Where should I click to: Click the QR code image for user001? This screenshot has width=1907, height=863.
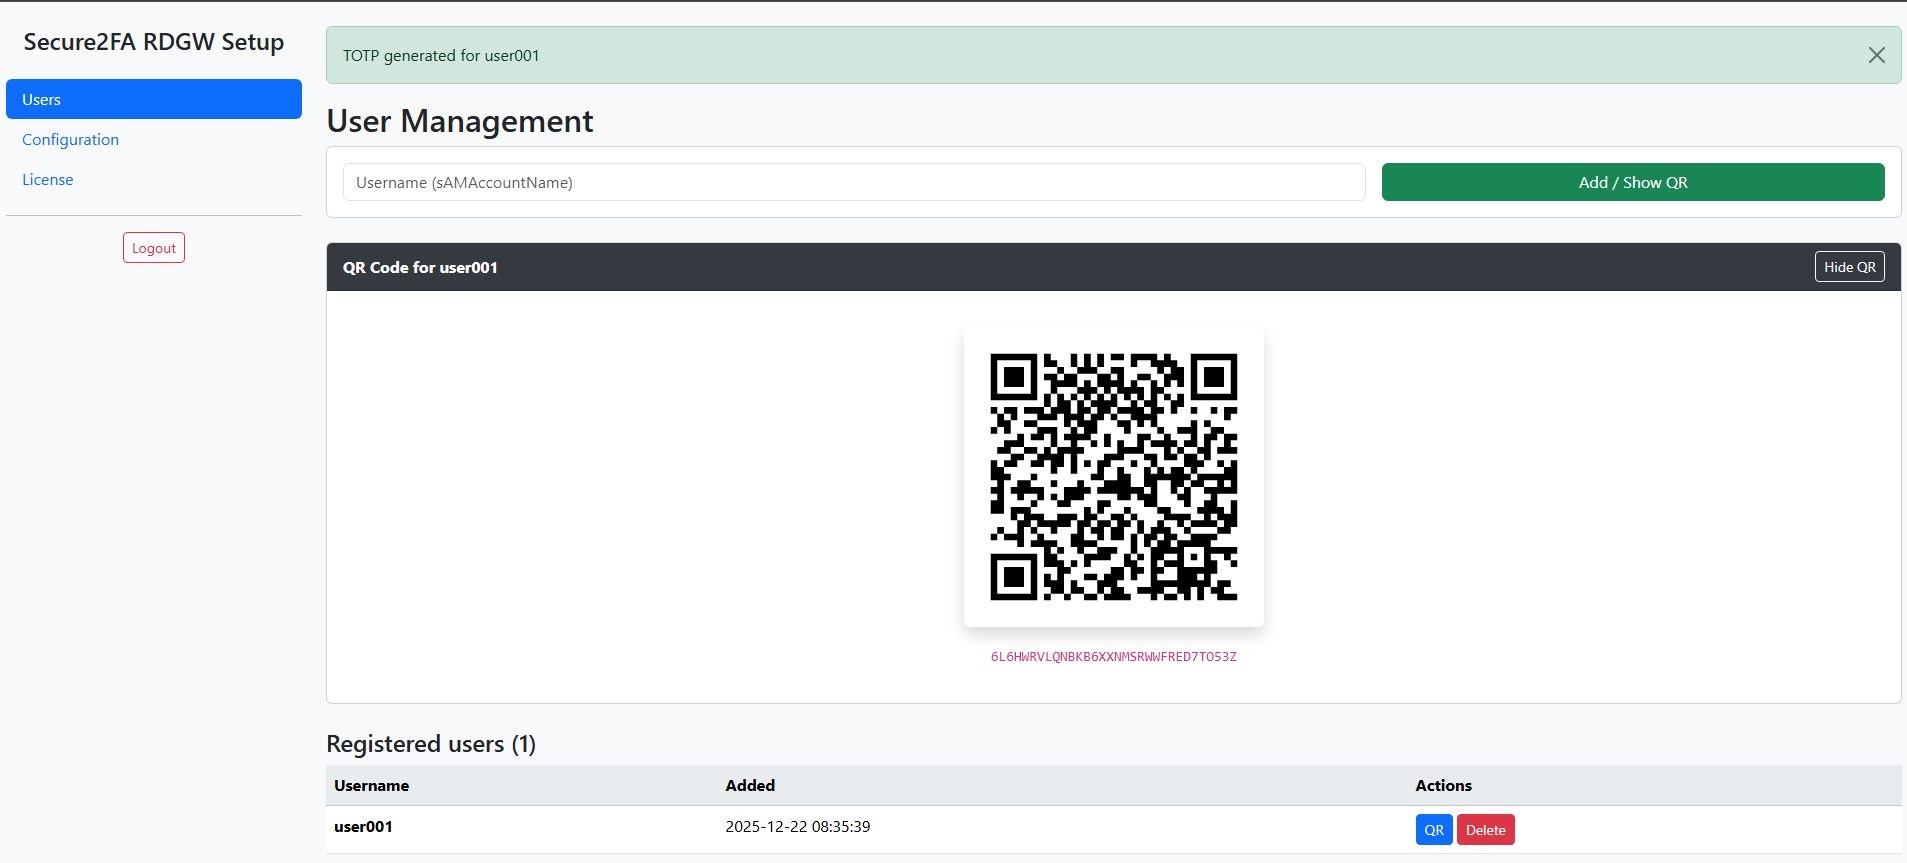coord(1113,476)
